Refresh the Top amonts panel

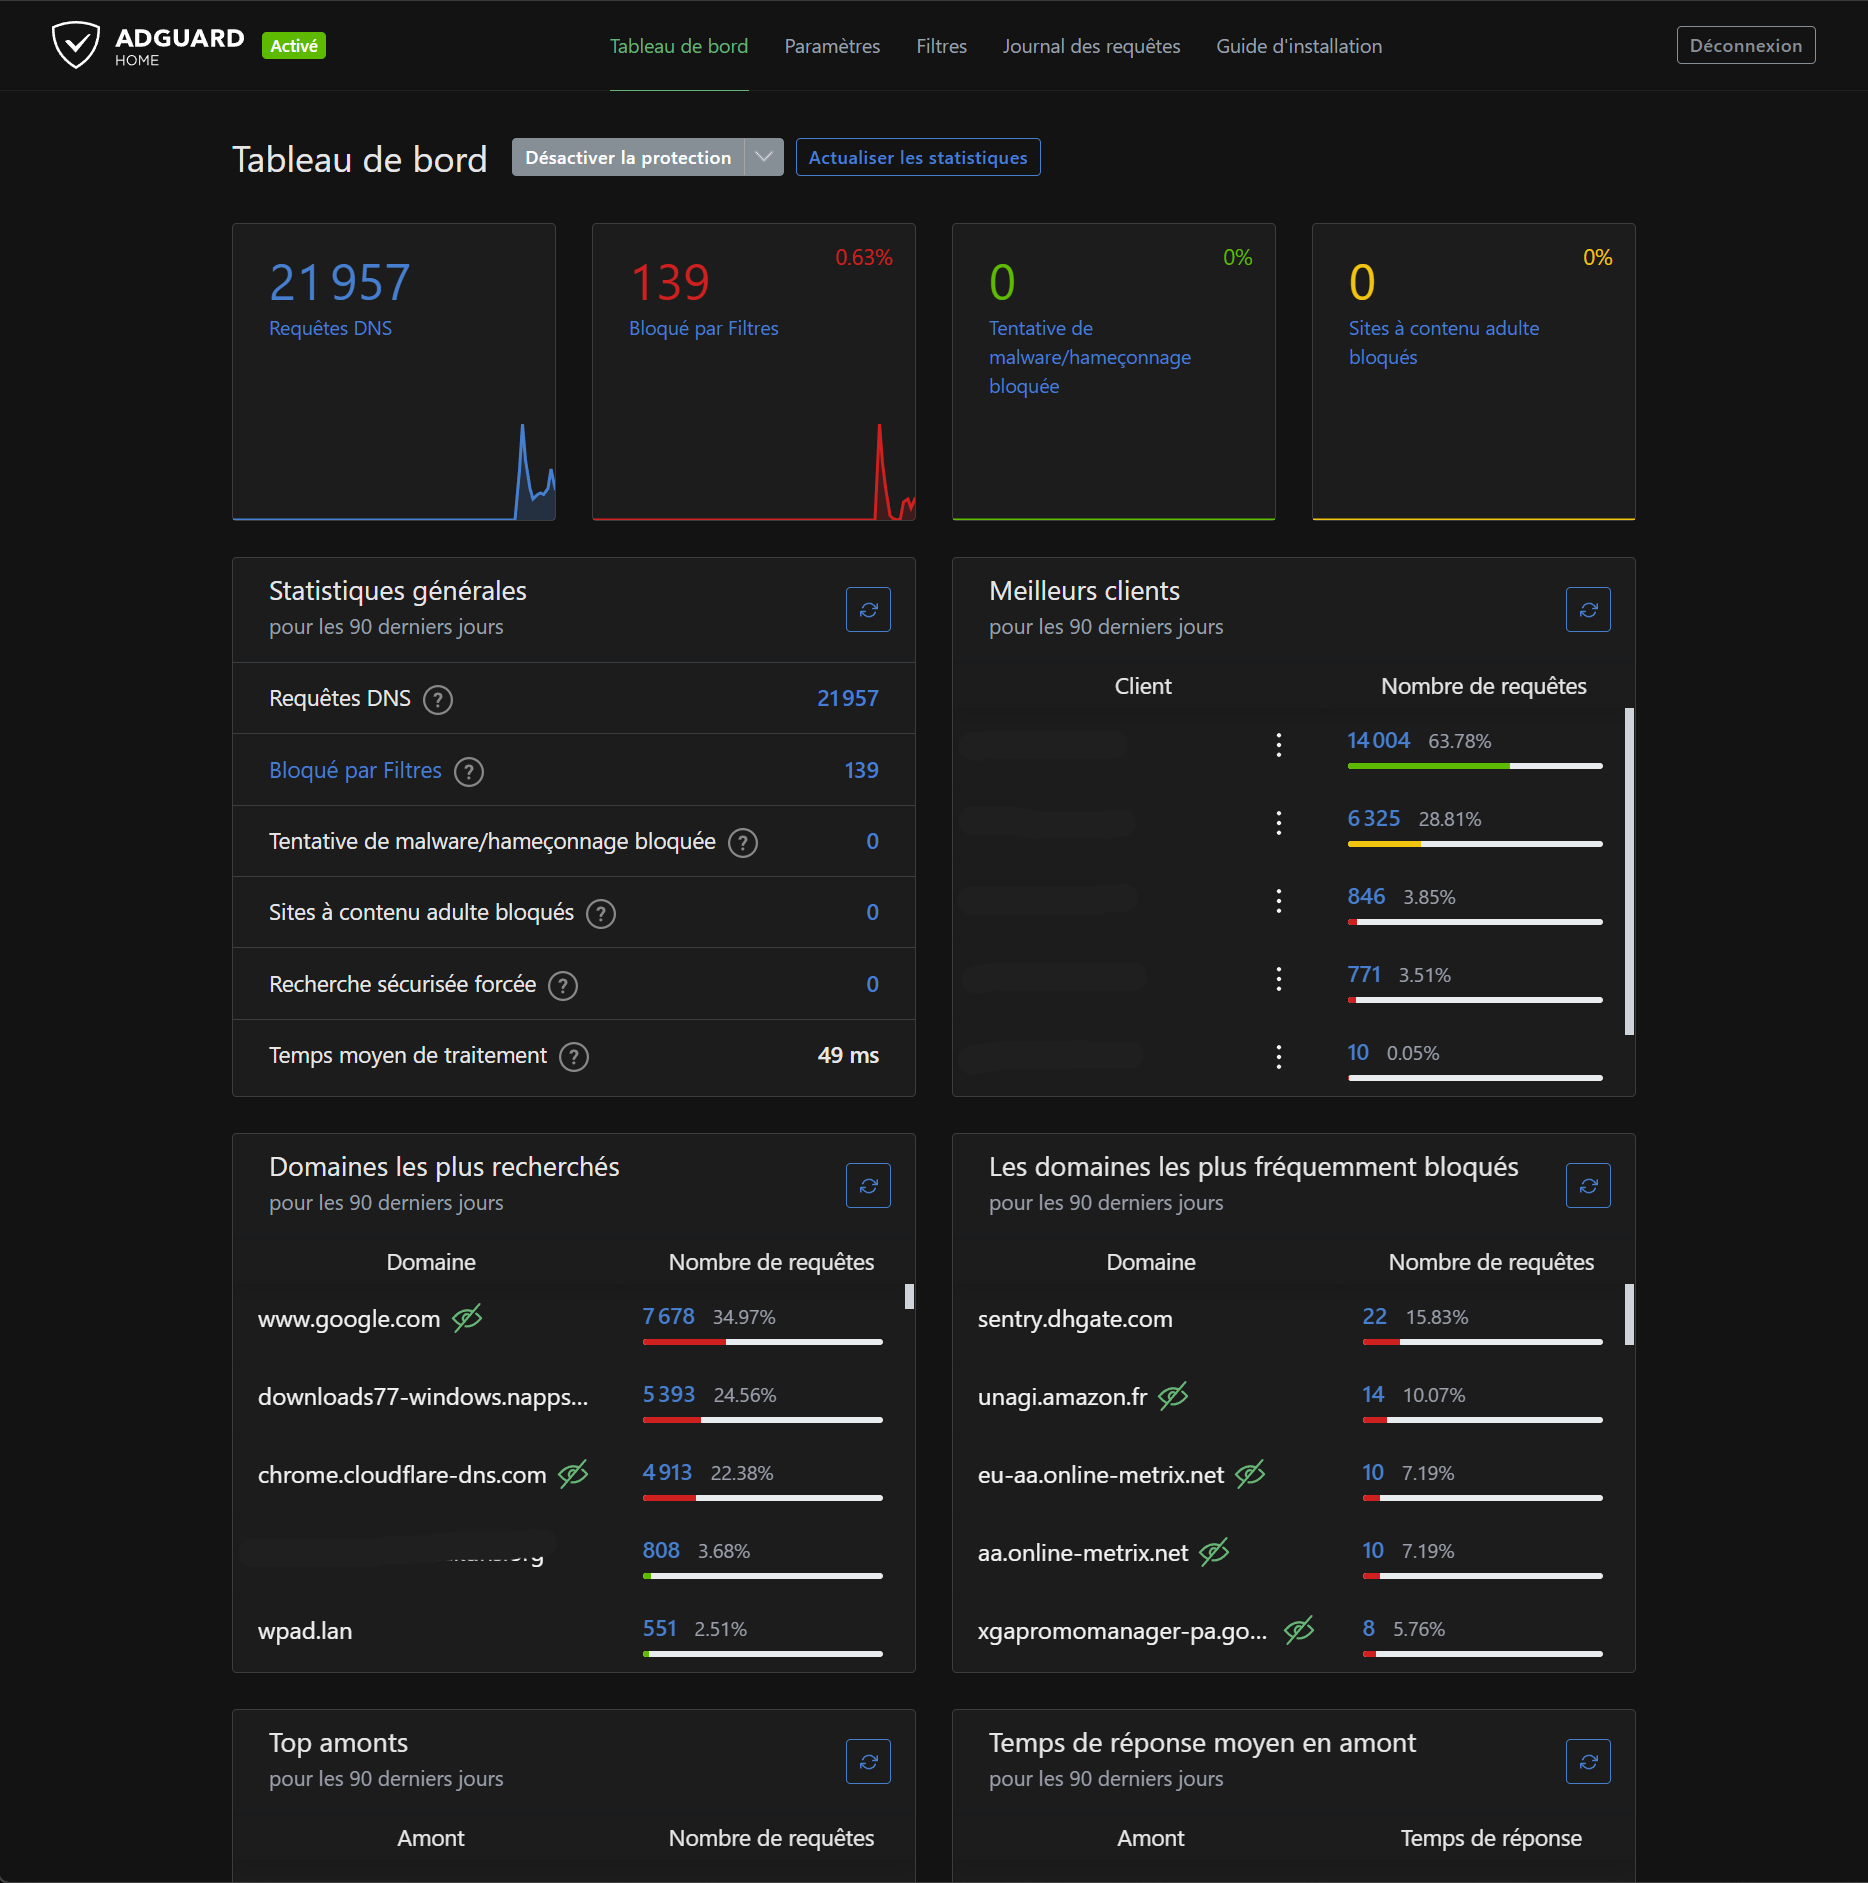868,1762
